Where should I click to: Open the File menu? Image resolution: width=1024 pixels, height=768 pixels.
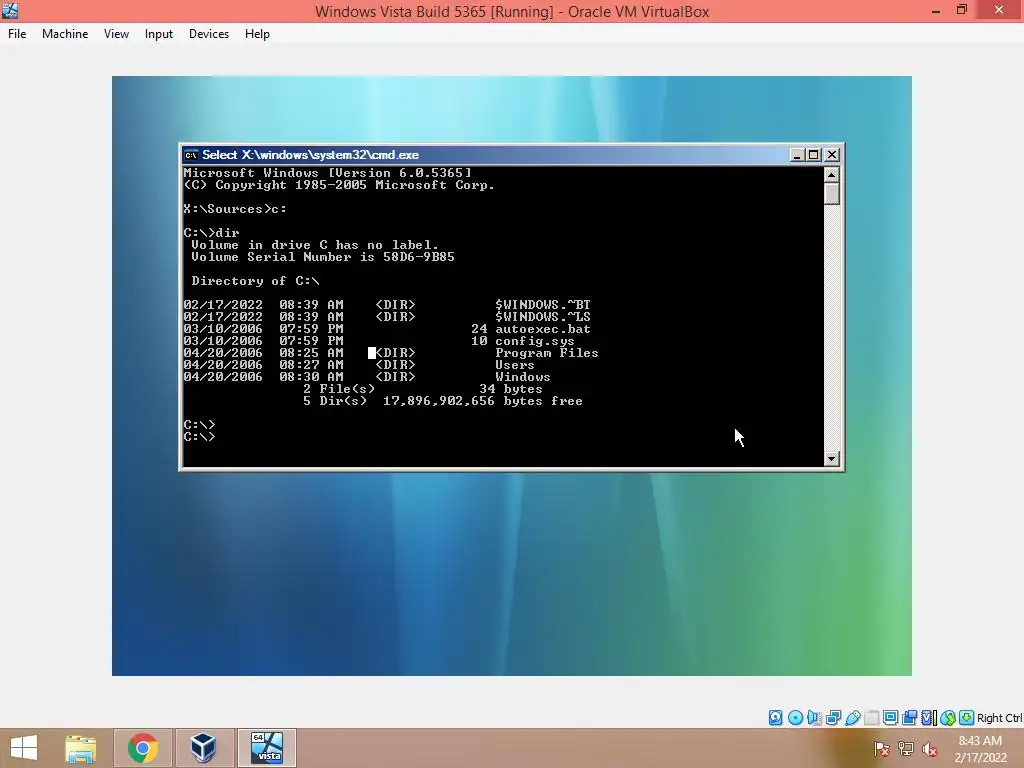tap(17, 34)
